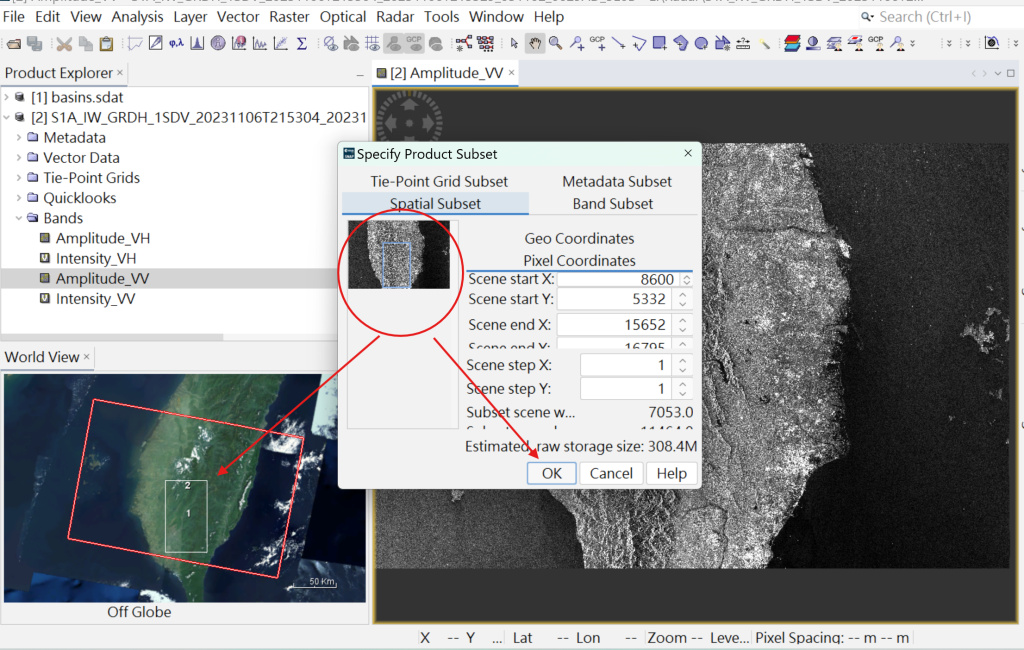Select the Draw Rectangle tool
Screen dimensions: 1024x650
[660, 44]
